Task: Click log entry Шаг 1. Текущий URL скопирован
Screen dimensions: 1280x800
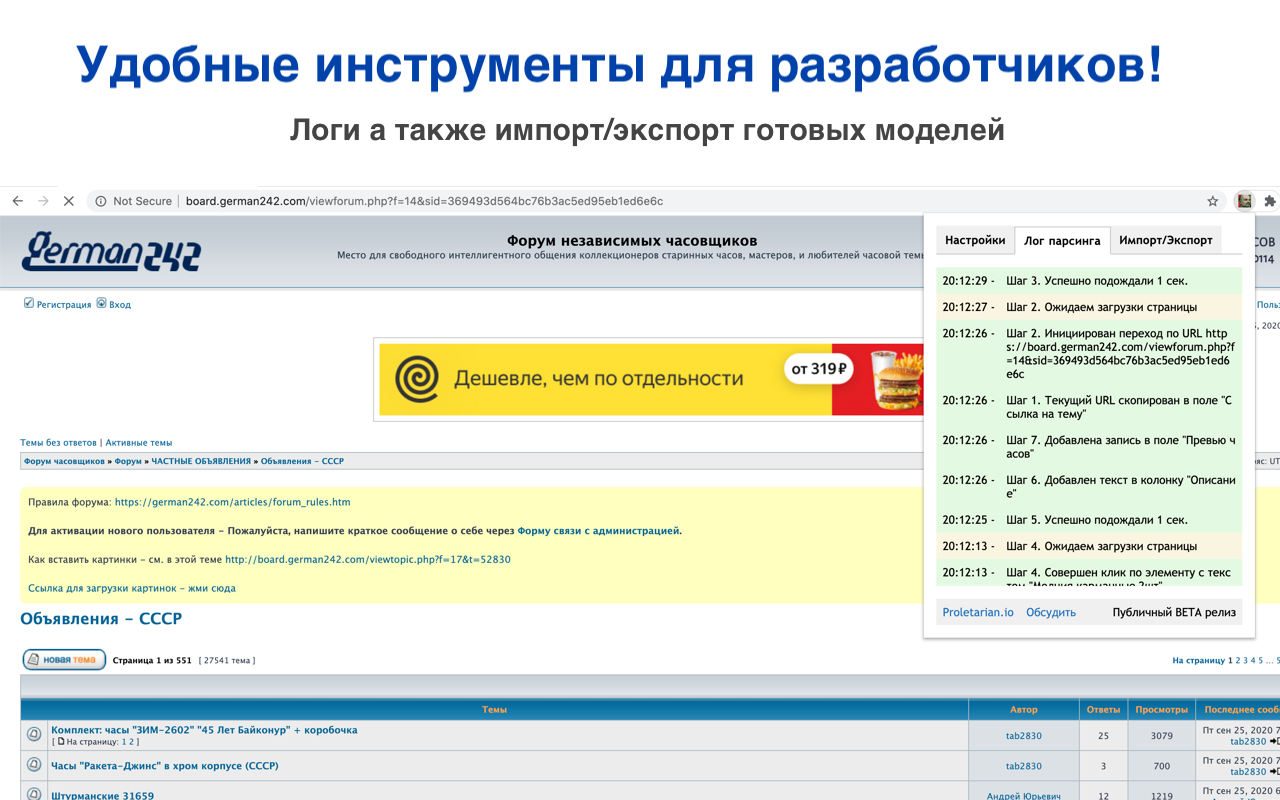Action: coord(1089,407)
